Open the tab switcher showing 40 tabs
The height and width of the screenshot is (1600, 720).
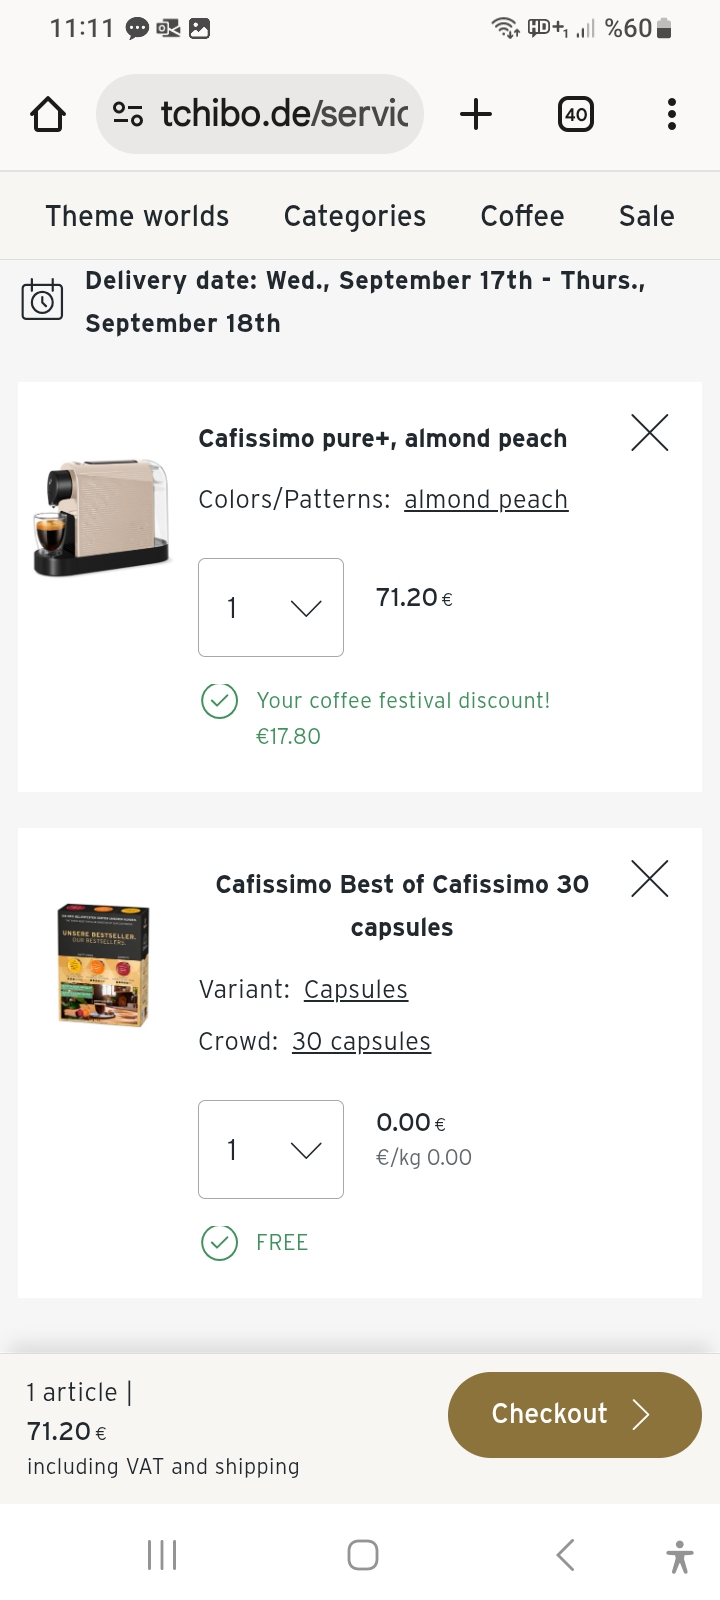click(x=575, y=115)
